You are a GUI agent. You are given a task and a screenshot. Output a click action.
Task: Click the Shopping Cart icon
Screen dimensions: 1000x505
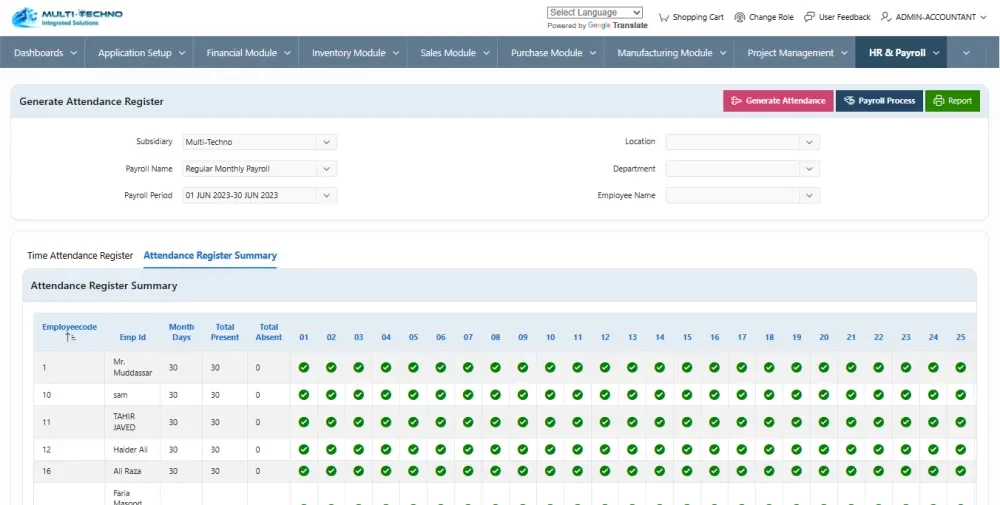[x=664, y=17]
